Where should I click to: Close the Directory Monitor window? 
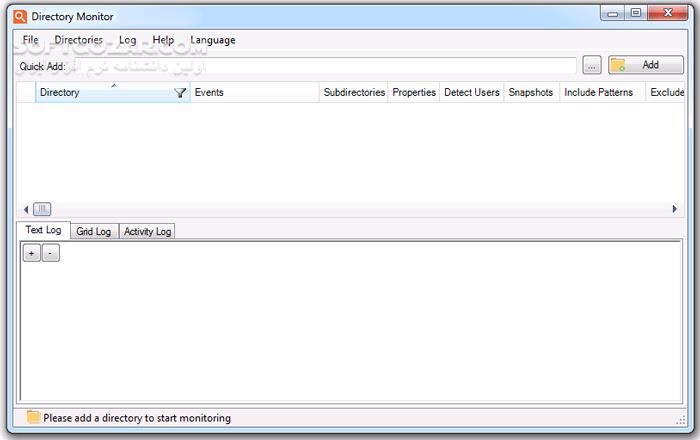(667, 13)
